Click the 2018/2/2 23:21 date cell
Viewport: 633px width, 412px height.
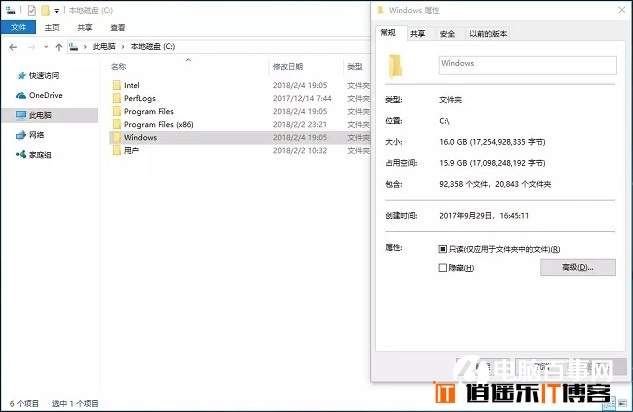tap(300, 124)
